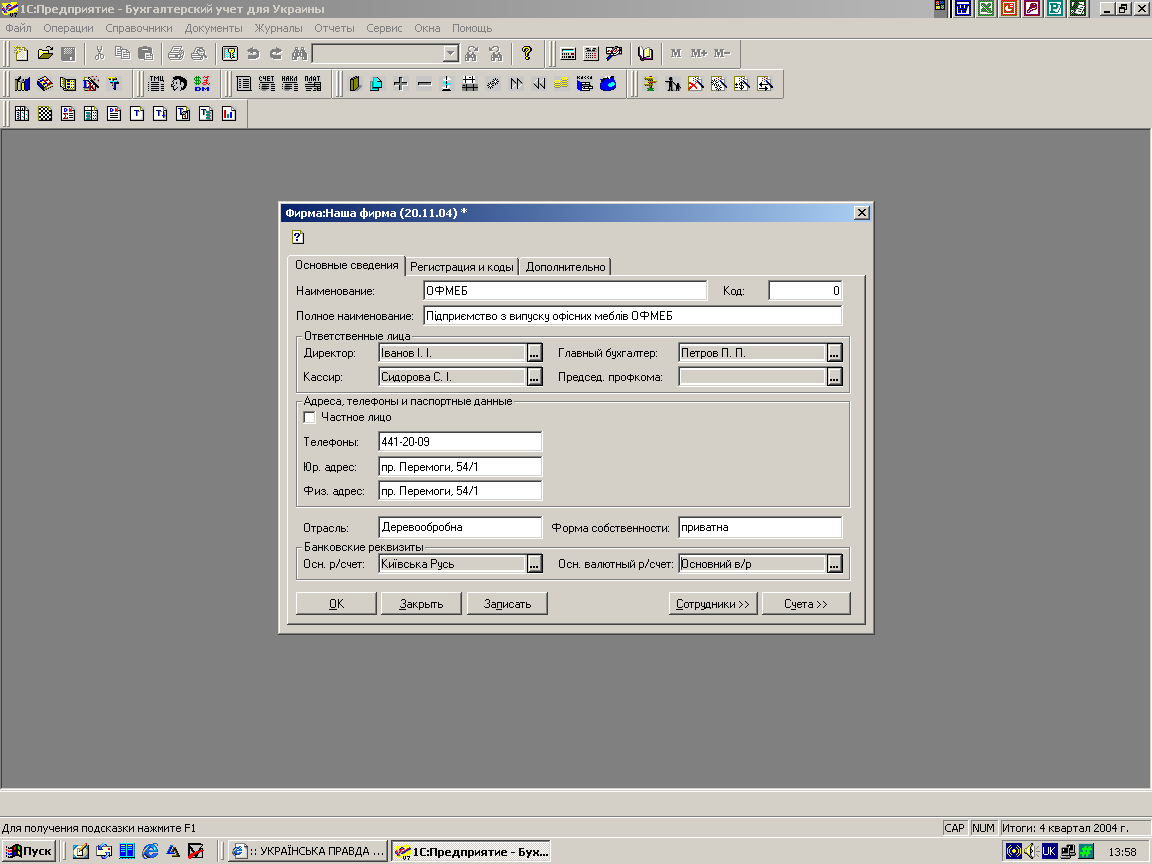This screenshot has height=864, width=1152.
Task: Click the checkerboard report icon in third toolbar
Action: tap(45, 114)
